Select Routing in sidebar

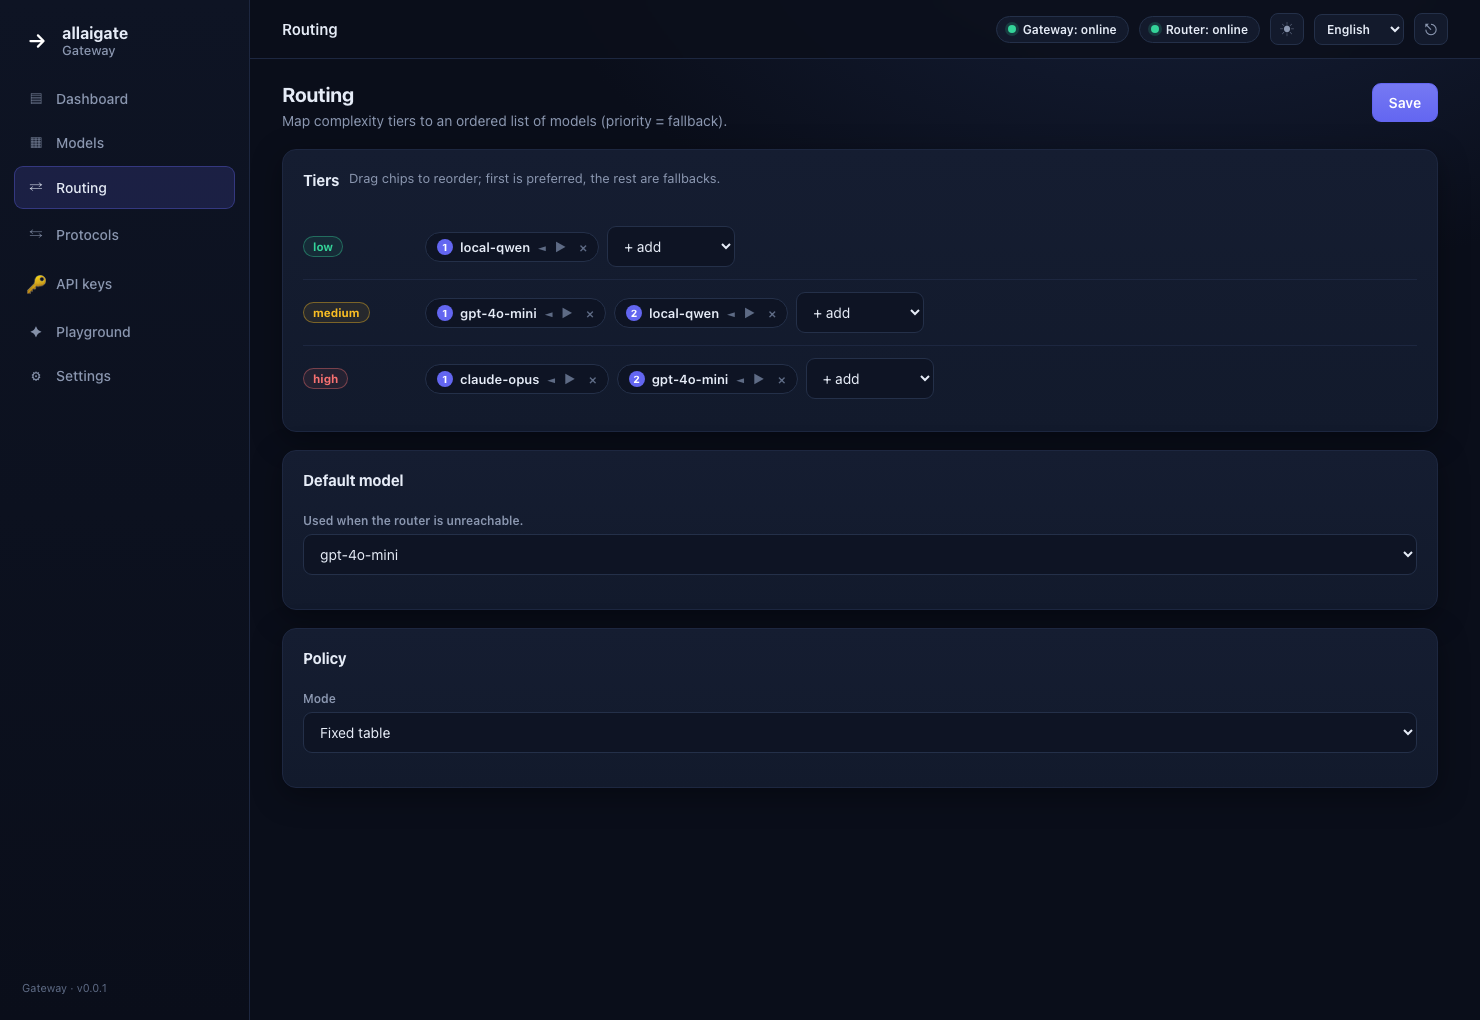coord(124,188)
